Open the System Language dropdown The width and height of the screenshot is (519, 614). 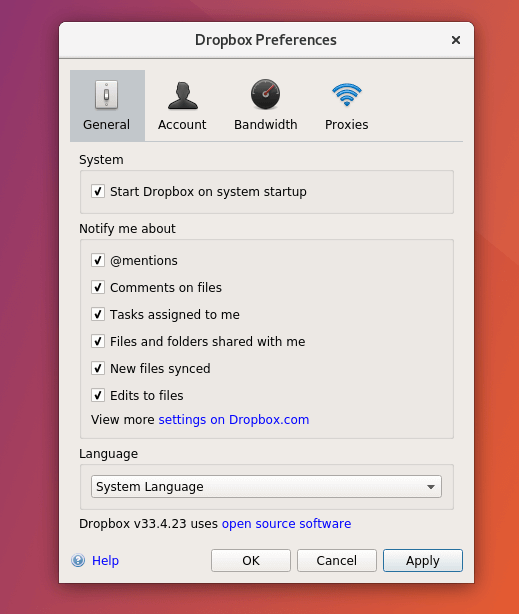266,487
